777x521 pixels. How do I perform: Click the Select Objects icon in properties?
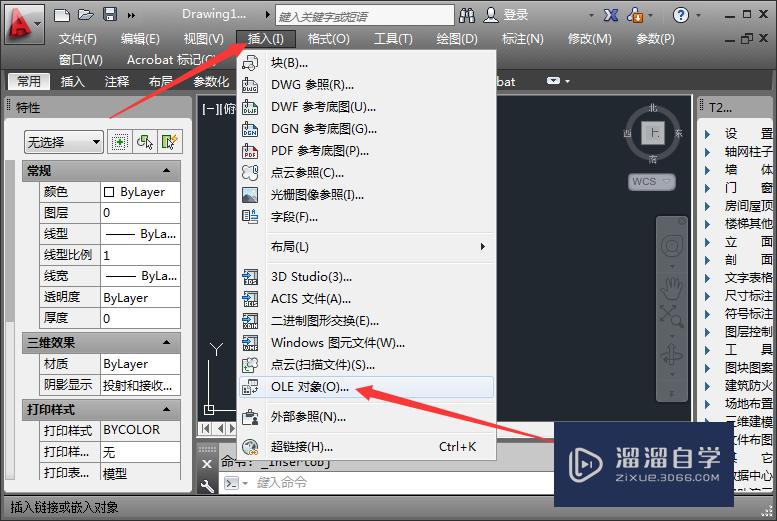coord(145,142)
